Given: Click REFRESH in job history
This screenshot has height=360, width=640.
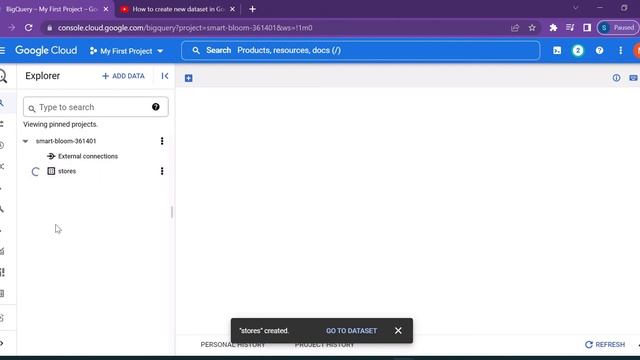Looking at the screenshot, I should [x=605, y=345].
